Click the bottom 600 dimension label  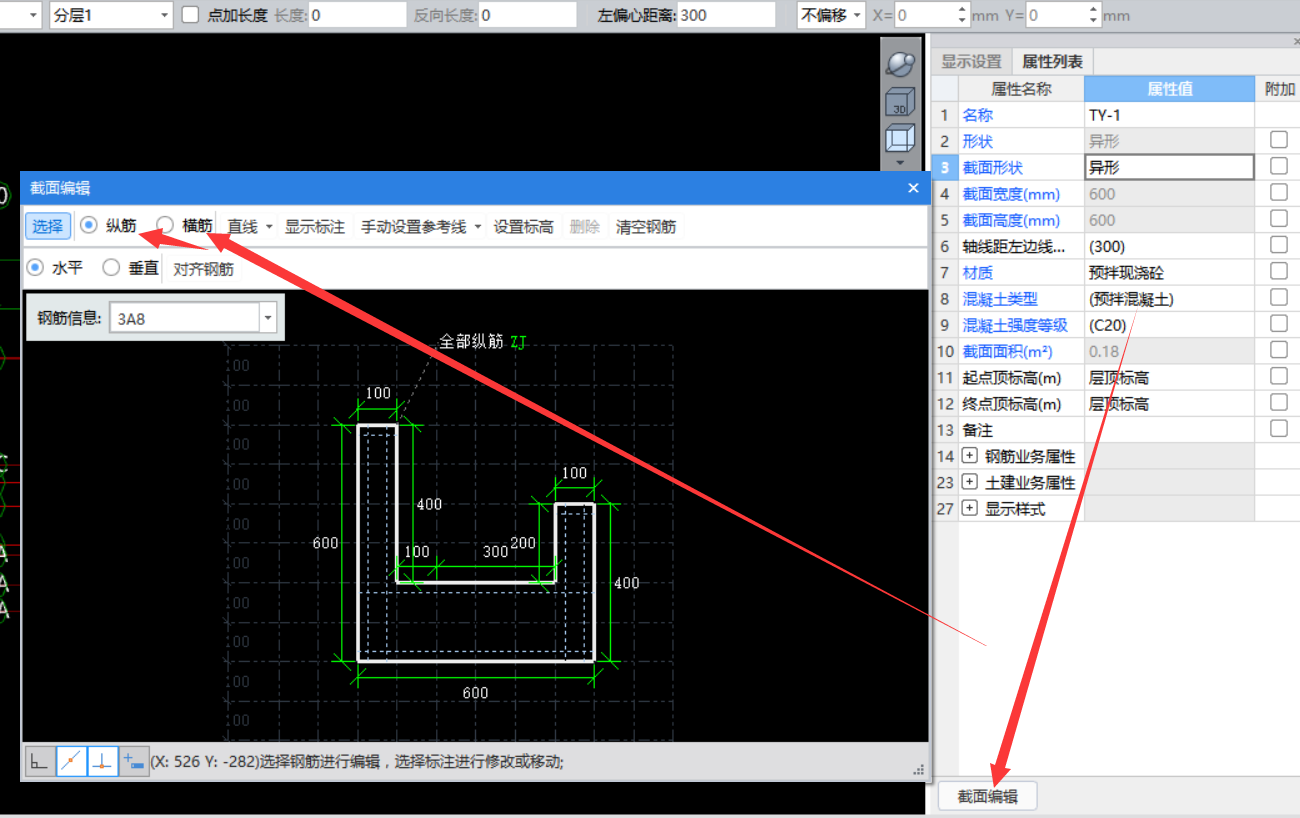475,693
